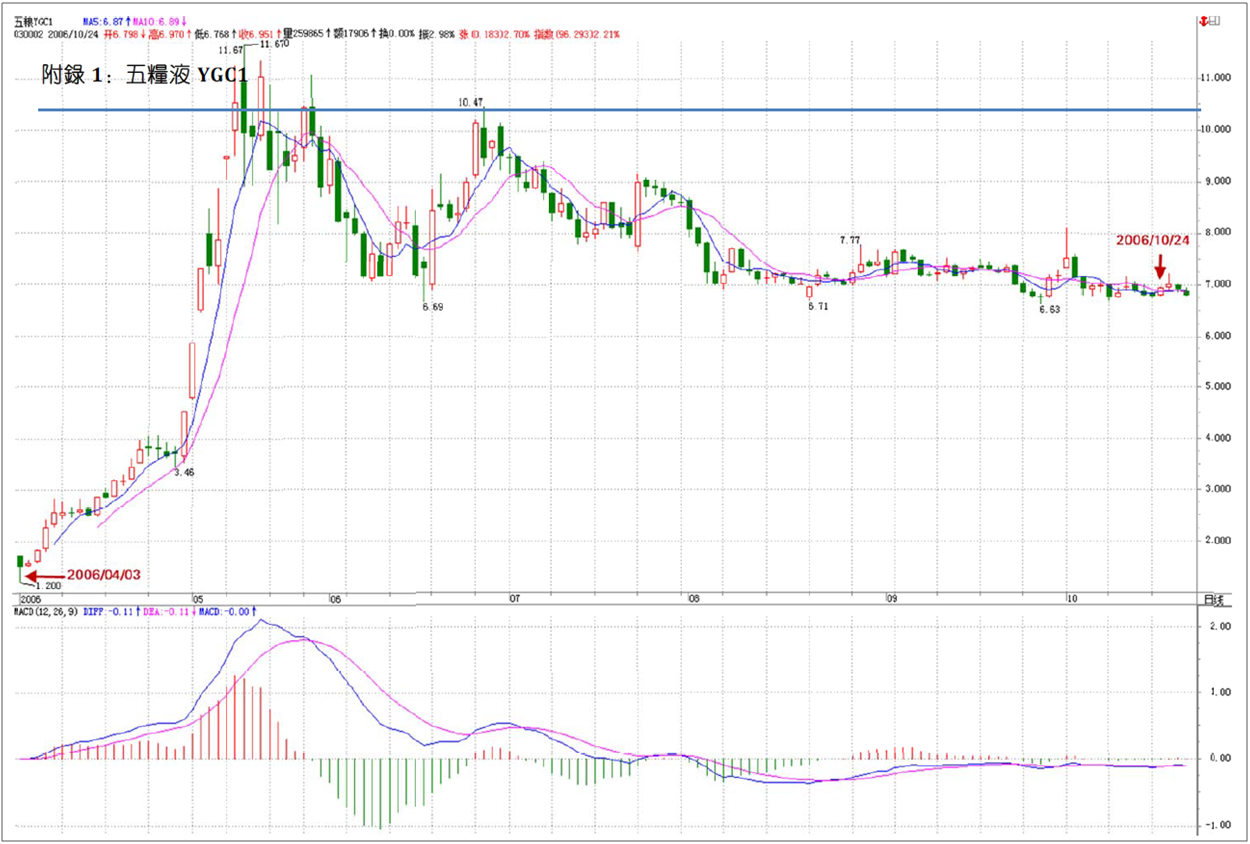Click the red anchor icon at top right

tap(1204, 20)
